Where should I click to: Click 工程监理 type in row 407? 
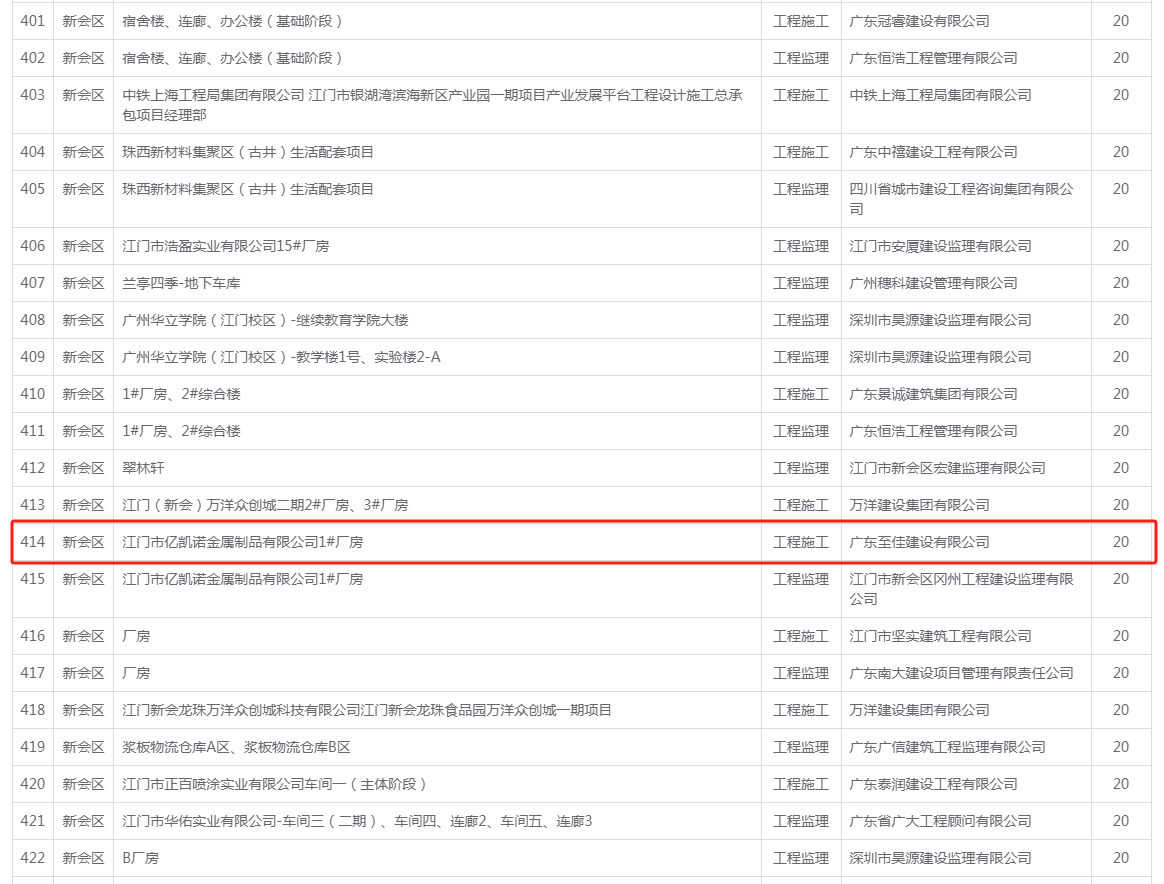(800, 283)
